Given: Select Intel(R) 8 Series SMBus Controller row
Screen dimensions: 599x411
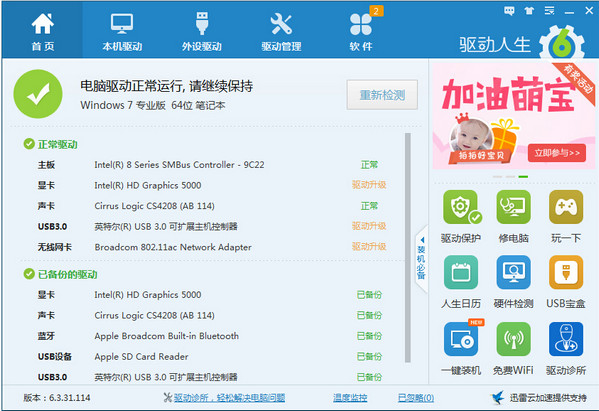Looking at the screenshot, I should click(x=208, y=165).
